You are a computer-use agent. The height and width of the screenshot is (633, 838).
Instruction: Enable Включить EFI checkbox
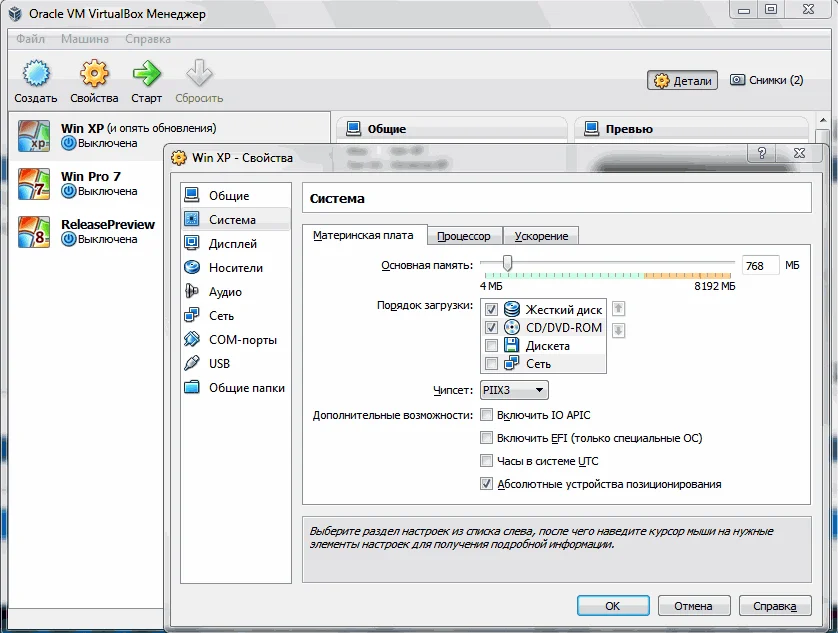click(x=486, y=438)
